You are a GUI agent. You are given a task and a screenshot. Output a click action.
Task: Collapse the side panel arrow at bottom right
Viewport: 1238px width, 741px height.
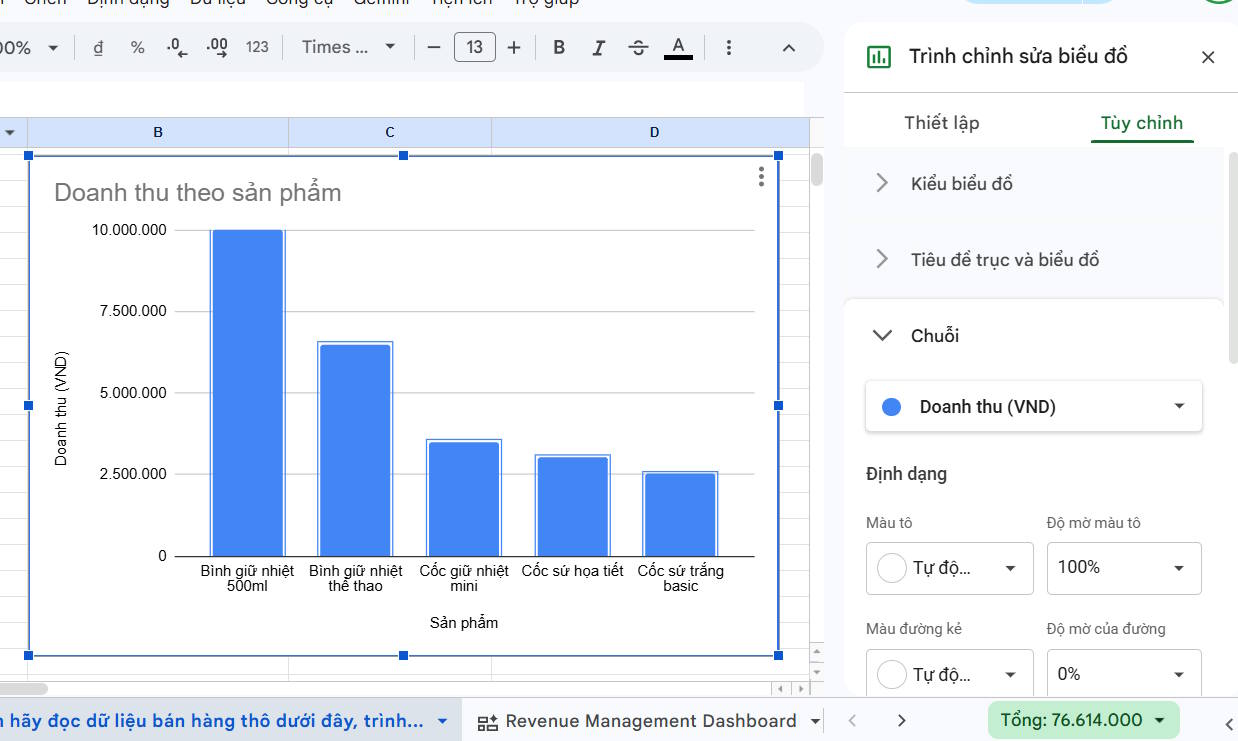(1230, 723)
